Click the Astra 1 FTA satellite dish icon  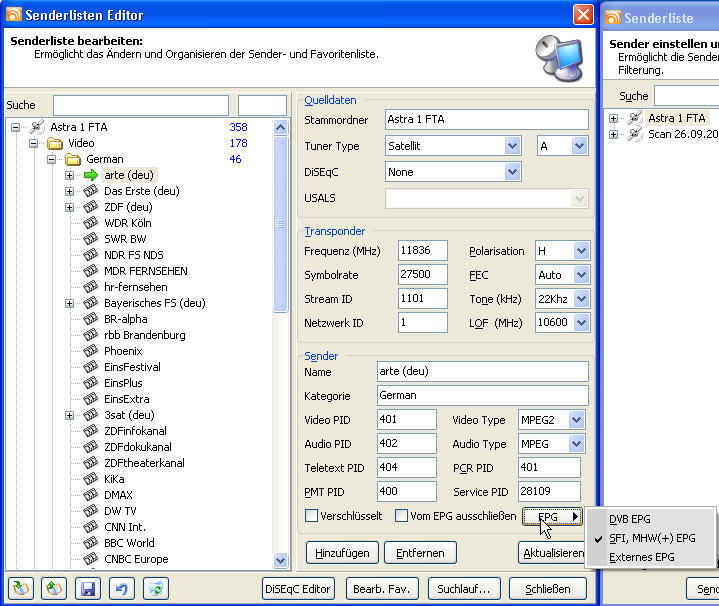coord(37,127)
